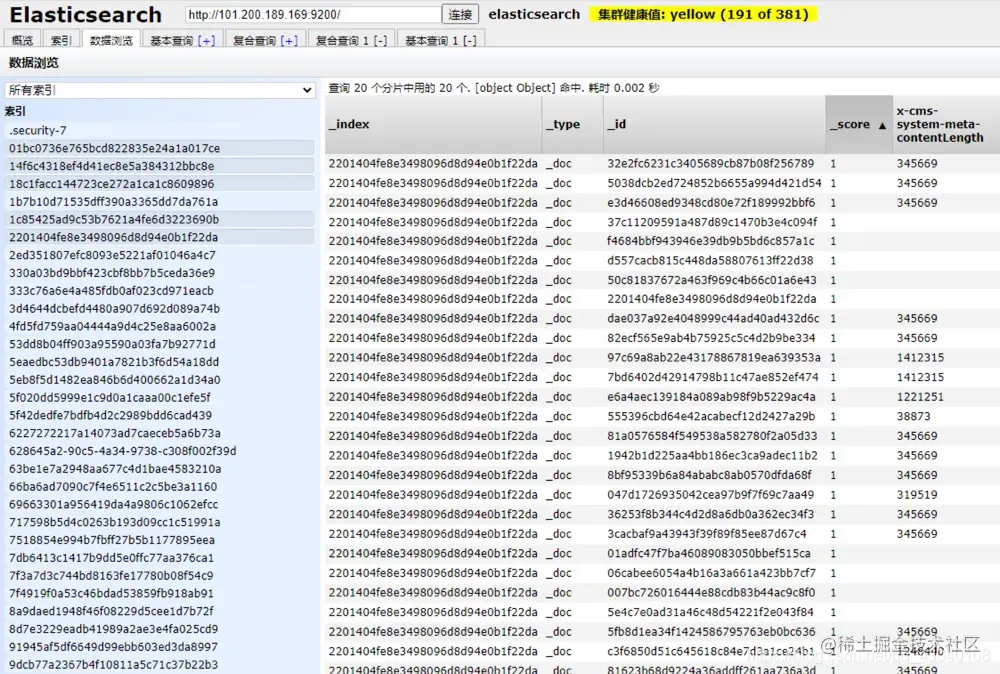1000x674 pixels.
Task: Open document dae037a92e4048999c44ad40ad432d6c
Action: [713, 319]
